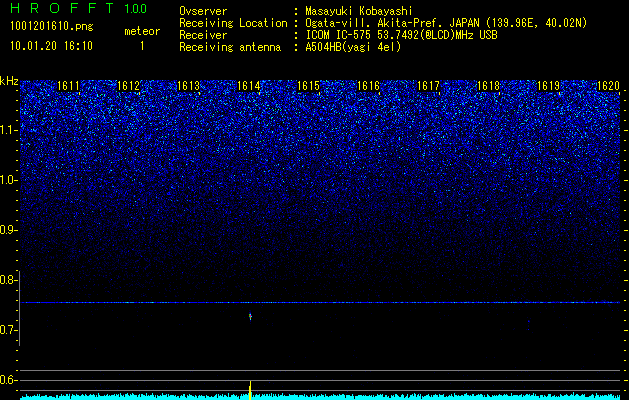Click the kHz axis unit label
Image resolution: width=629 pixels, height=400 pixels.
[x=9, y=81]
